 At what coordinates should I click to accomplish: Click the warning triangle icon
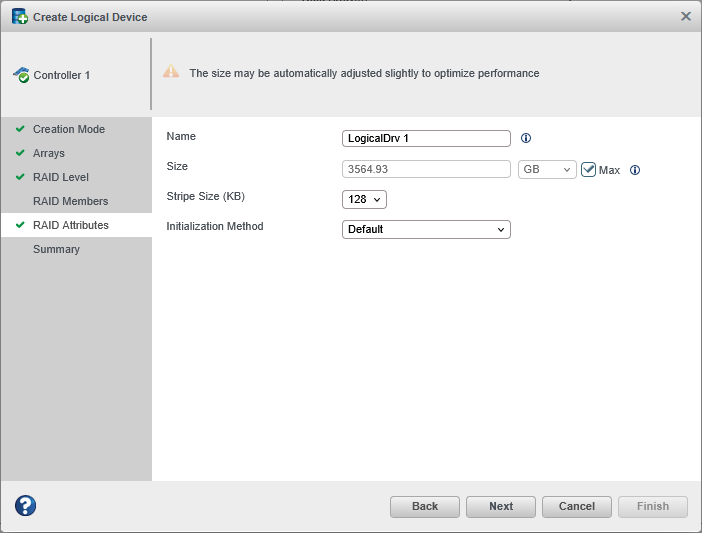pos(172,72)
